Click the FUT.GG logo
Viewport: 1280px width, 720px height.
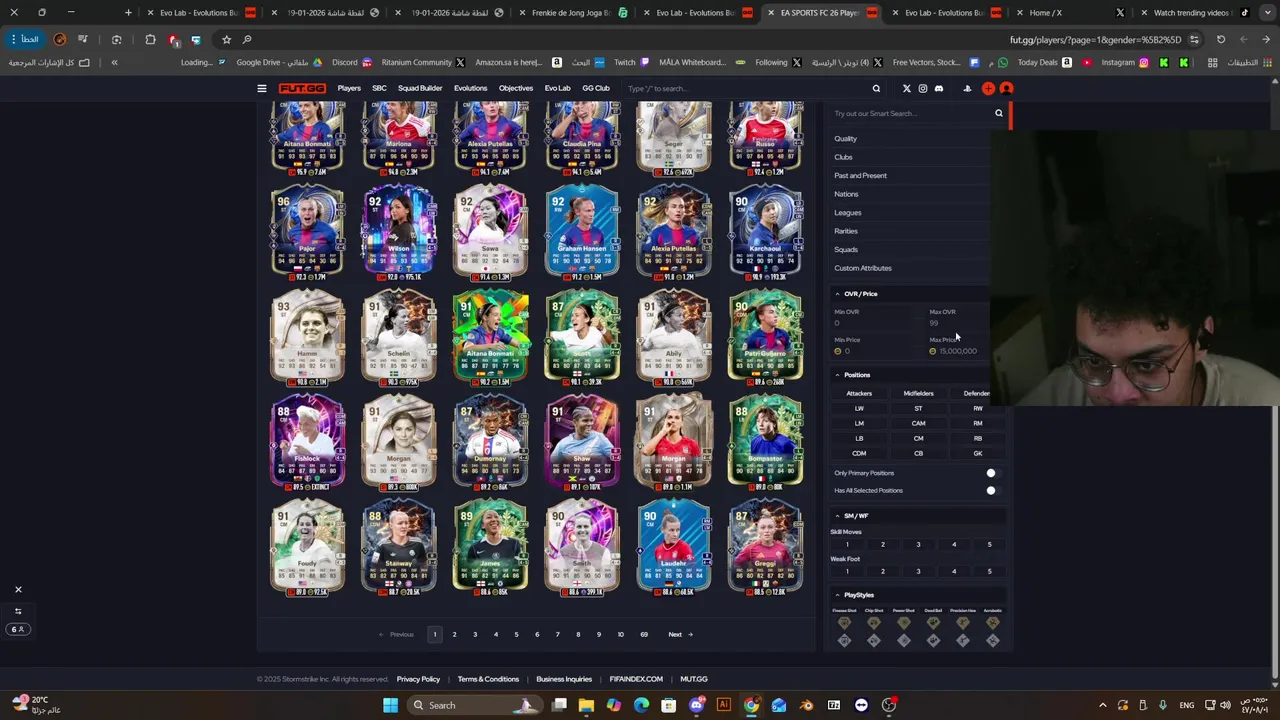click(302, 88)
